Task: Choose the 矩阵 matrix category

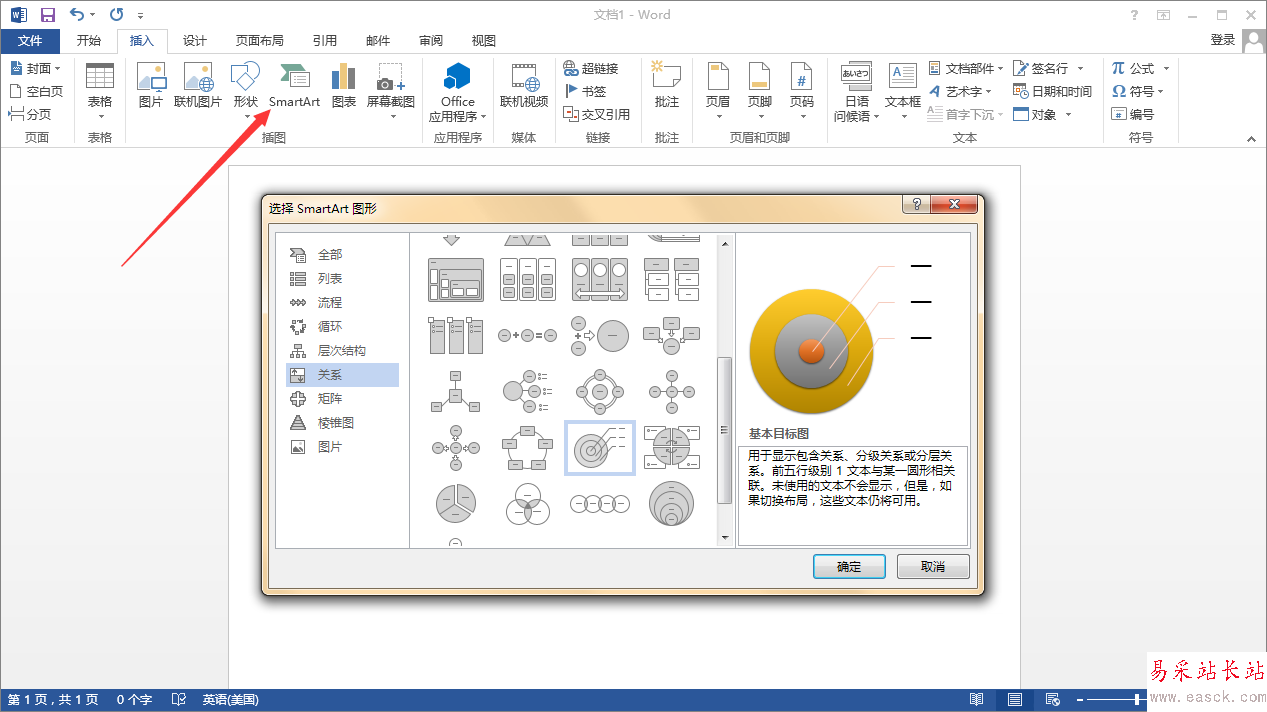Action: coord(342,399)
